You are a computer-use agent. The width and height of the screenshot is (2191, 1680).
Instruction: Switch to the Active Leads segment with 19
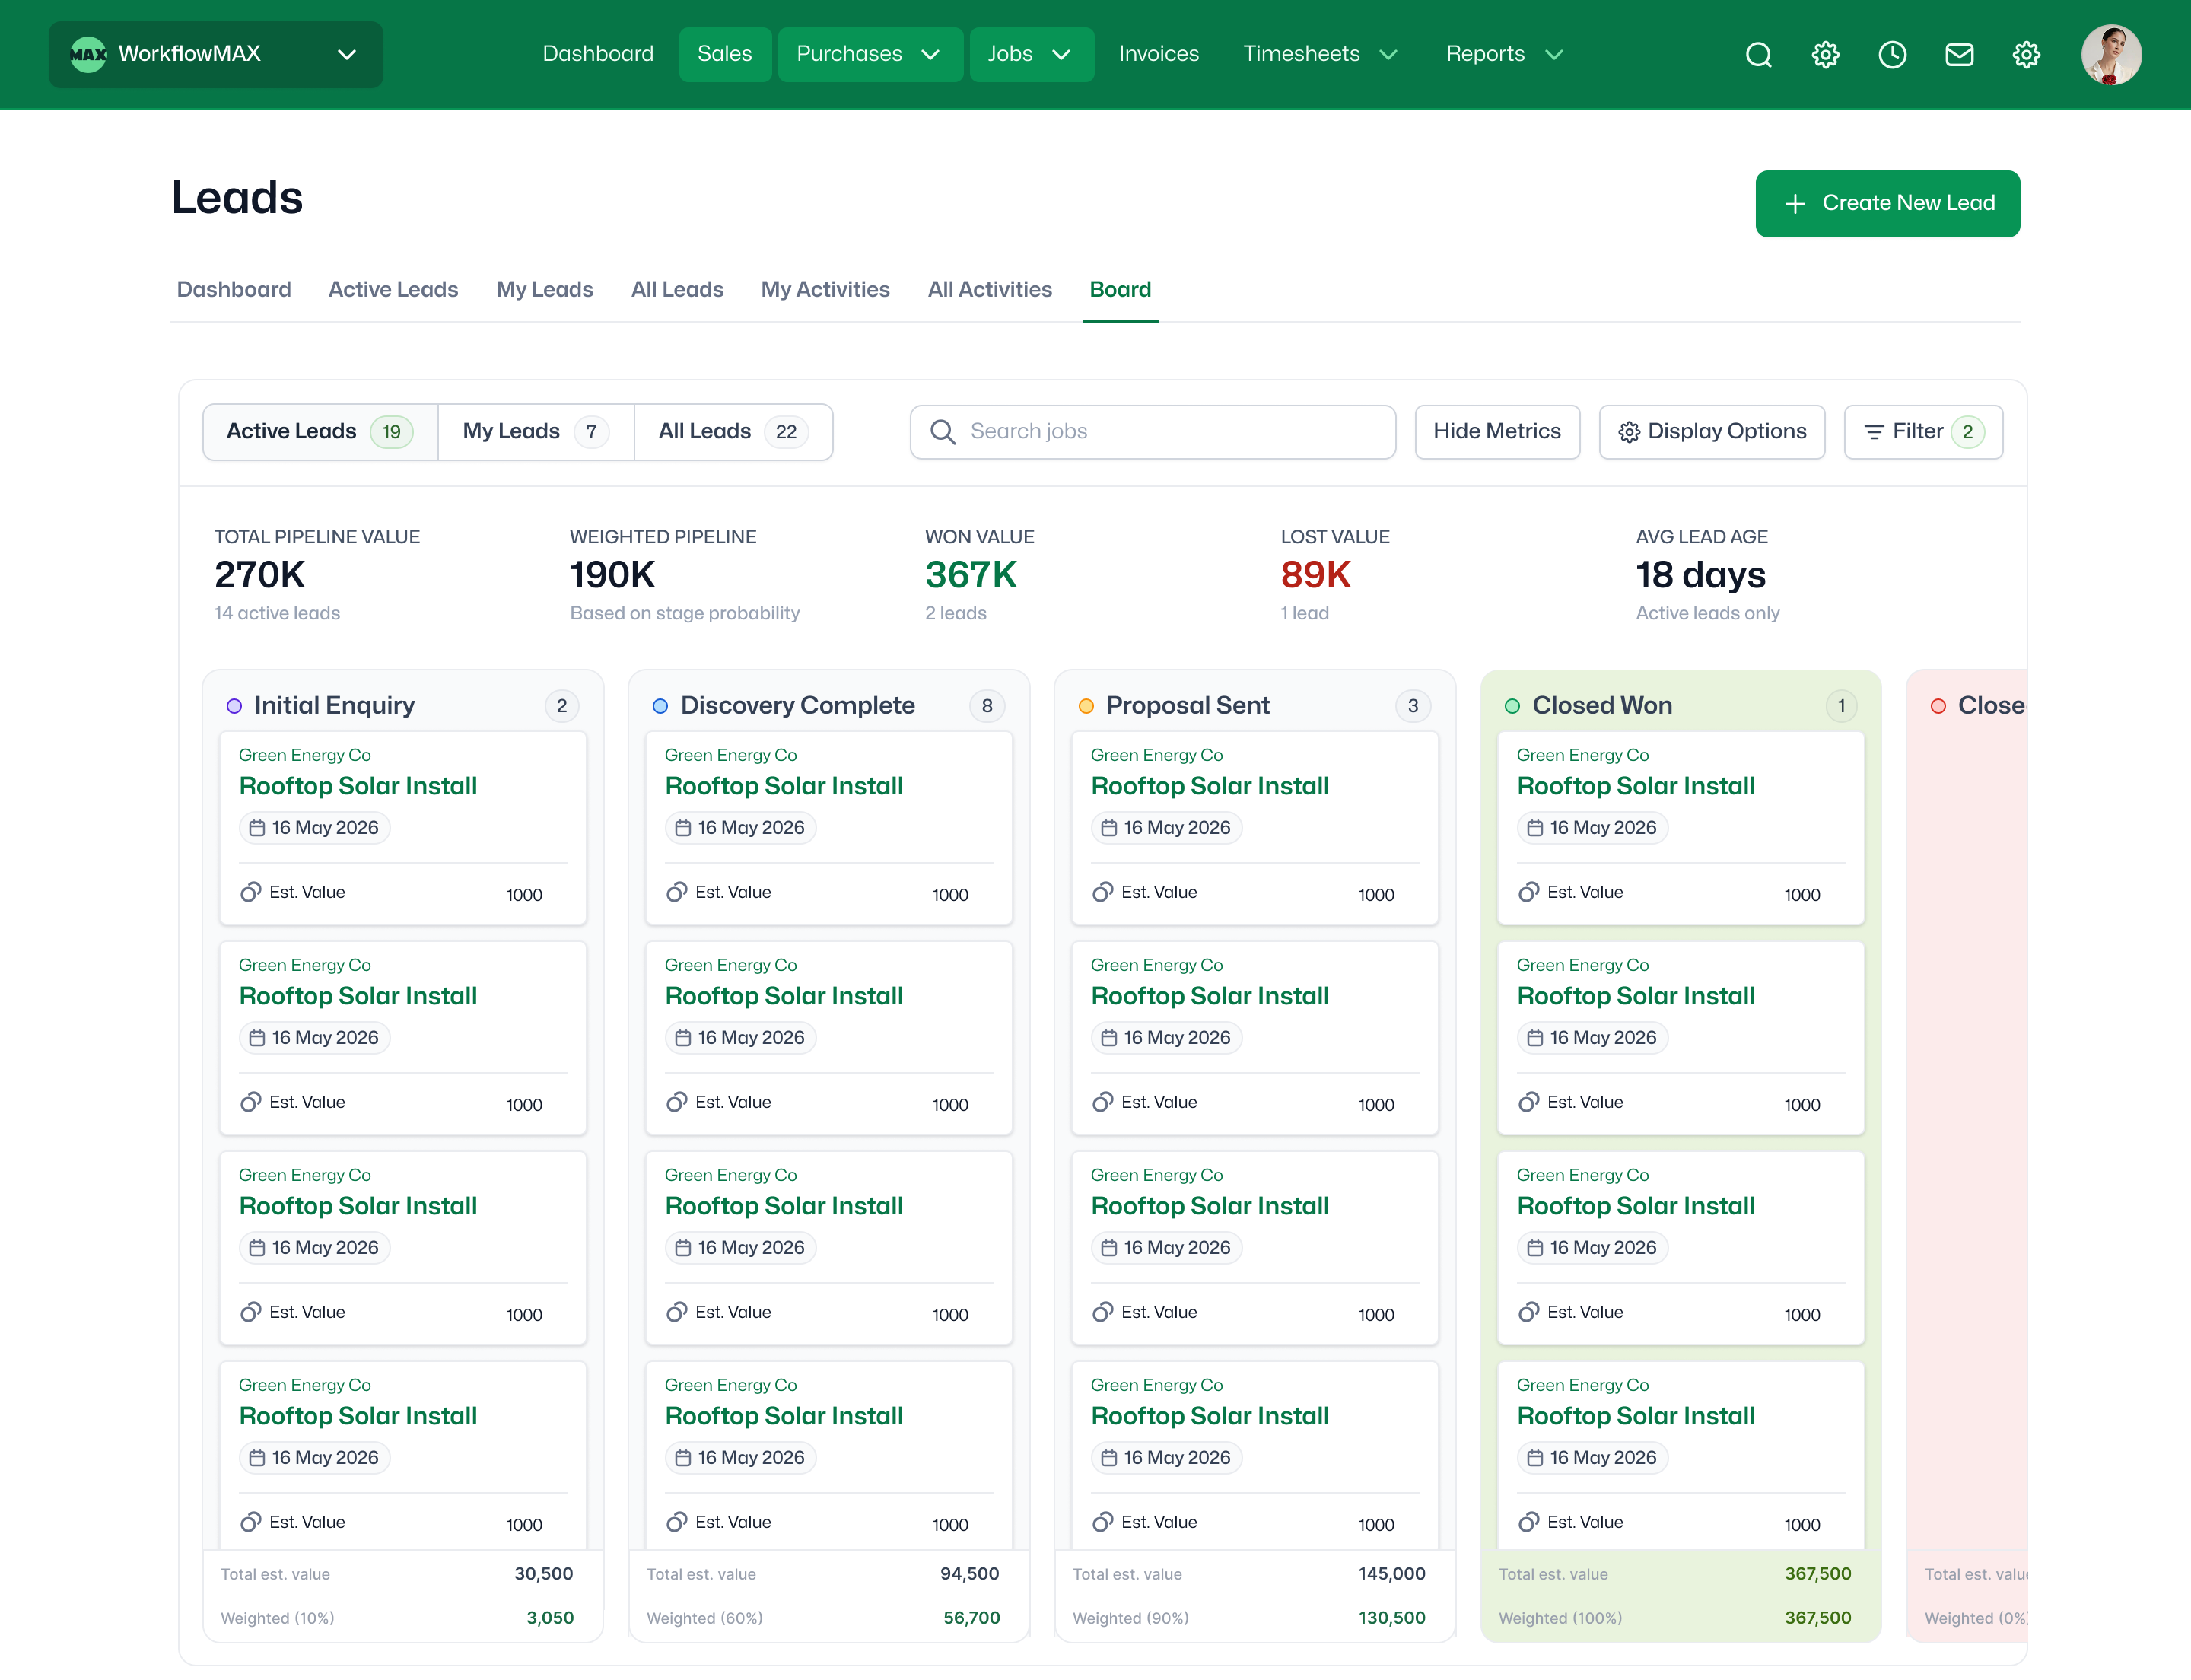pyautogui.click(x=320, y=432)
